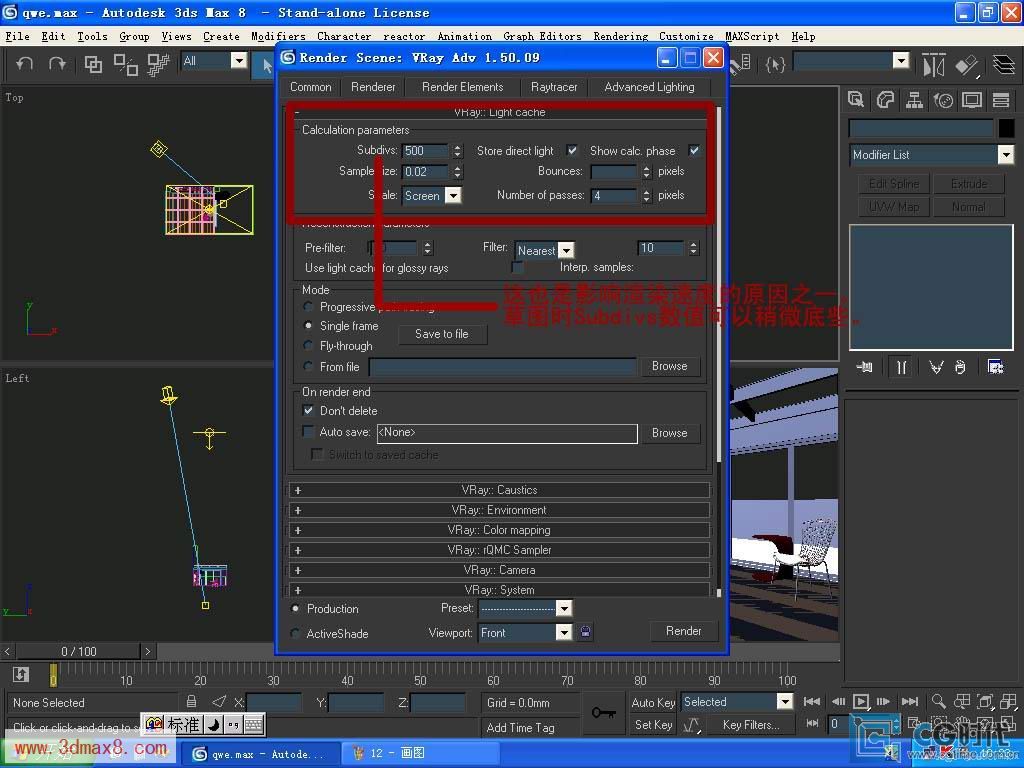Viewport: 1024px width, 768px height.
Task: Click the Align tool icon
Action: [967, 64]
